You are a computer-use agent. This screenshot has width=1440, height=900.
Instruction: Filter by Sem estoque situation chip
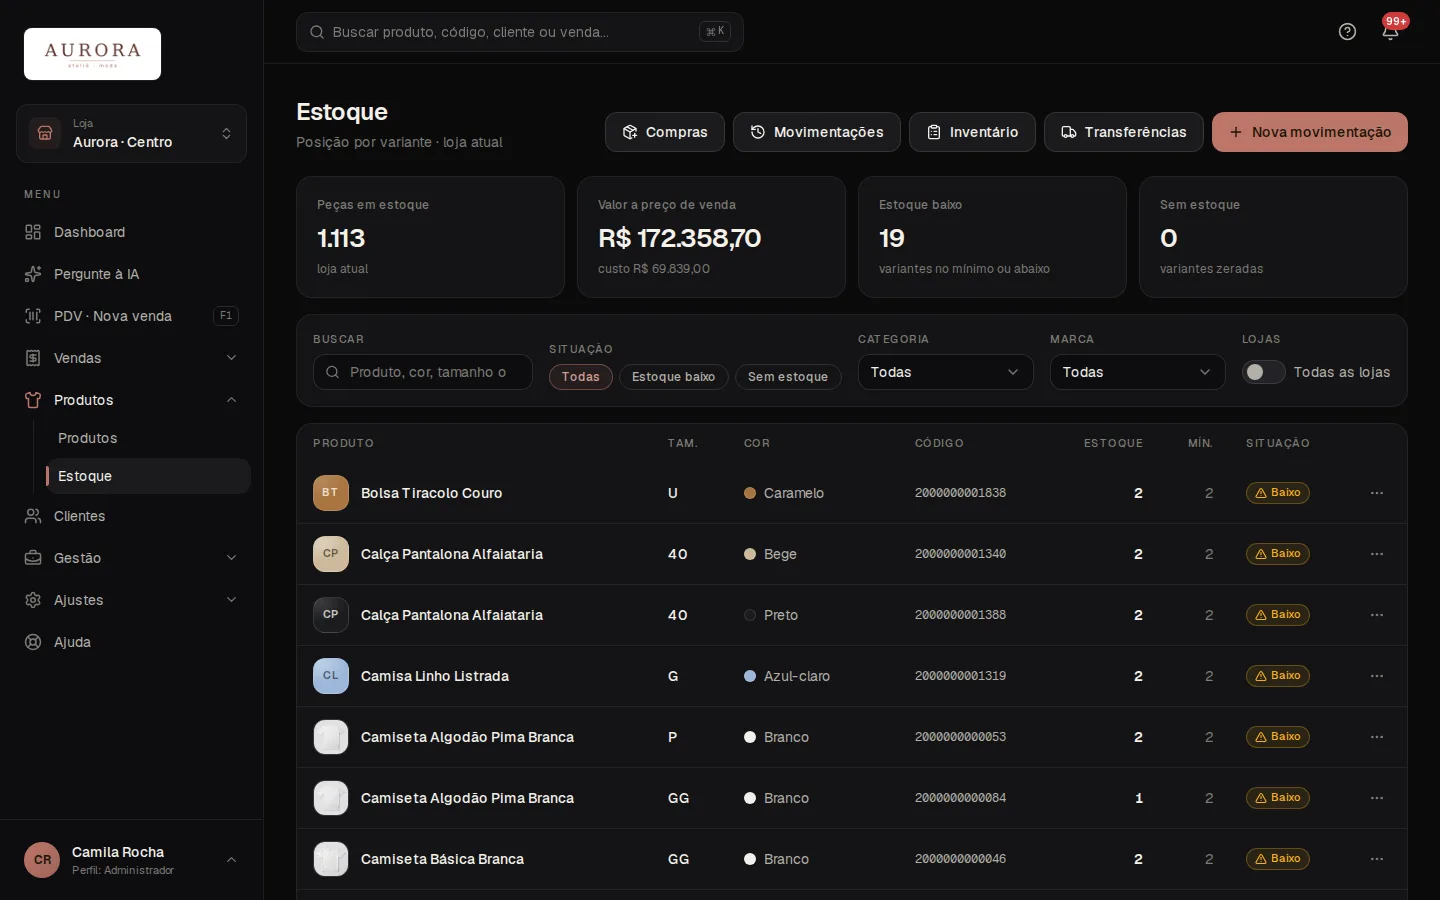pyautogui.click(x=788, y=377)
